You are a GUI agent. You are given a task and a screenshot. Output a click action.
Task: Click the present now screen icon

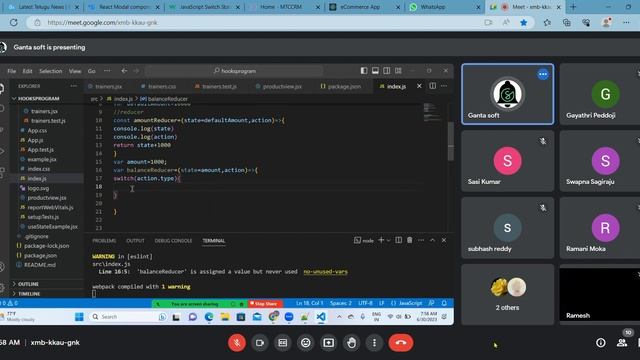click(x=329, y=343)
